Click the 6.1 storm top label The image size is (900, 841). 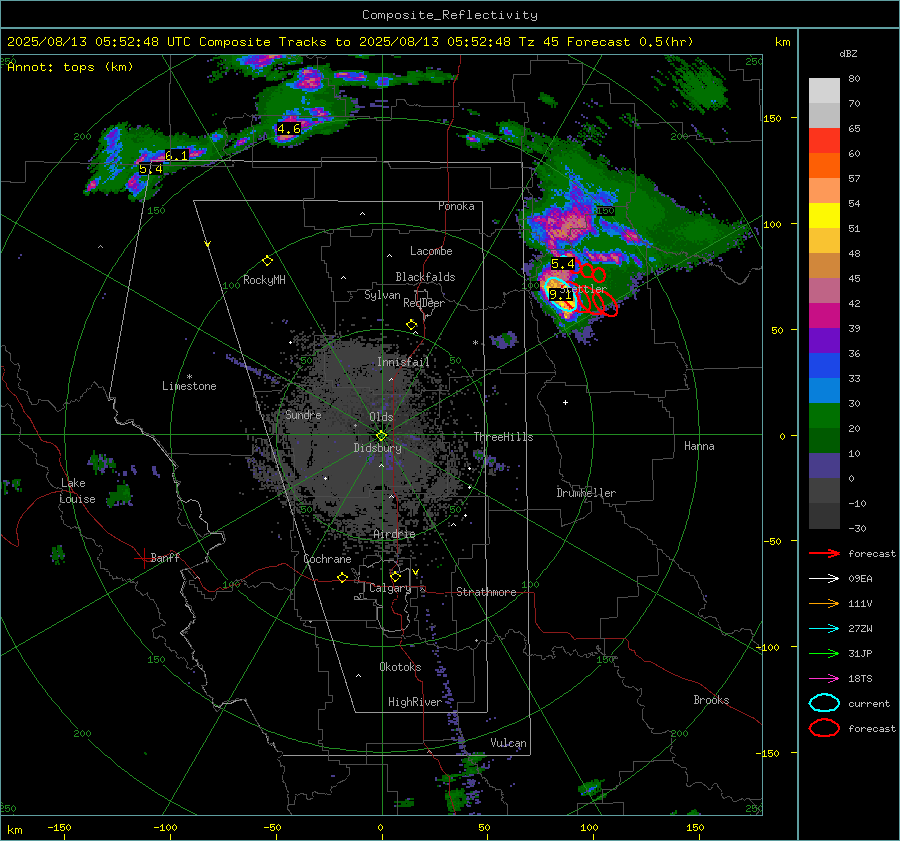[176, 156]
